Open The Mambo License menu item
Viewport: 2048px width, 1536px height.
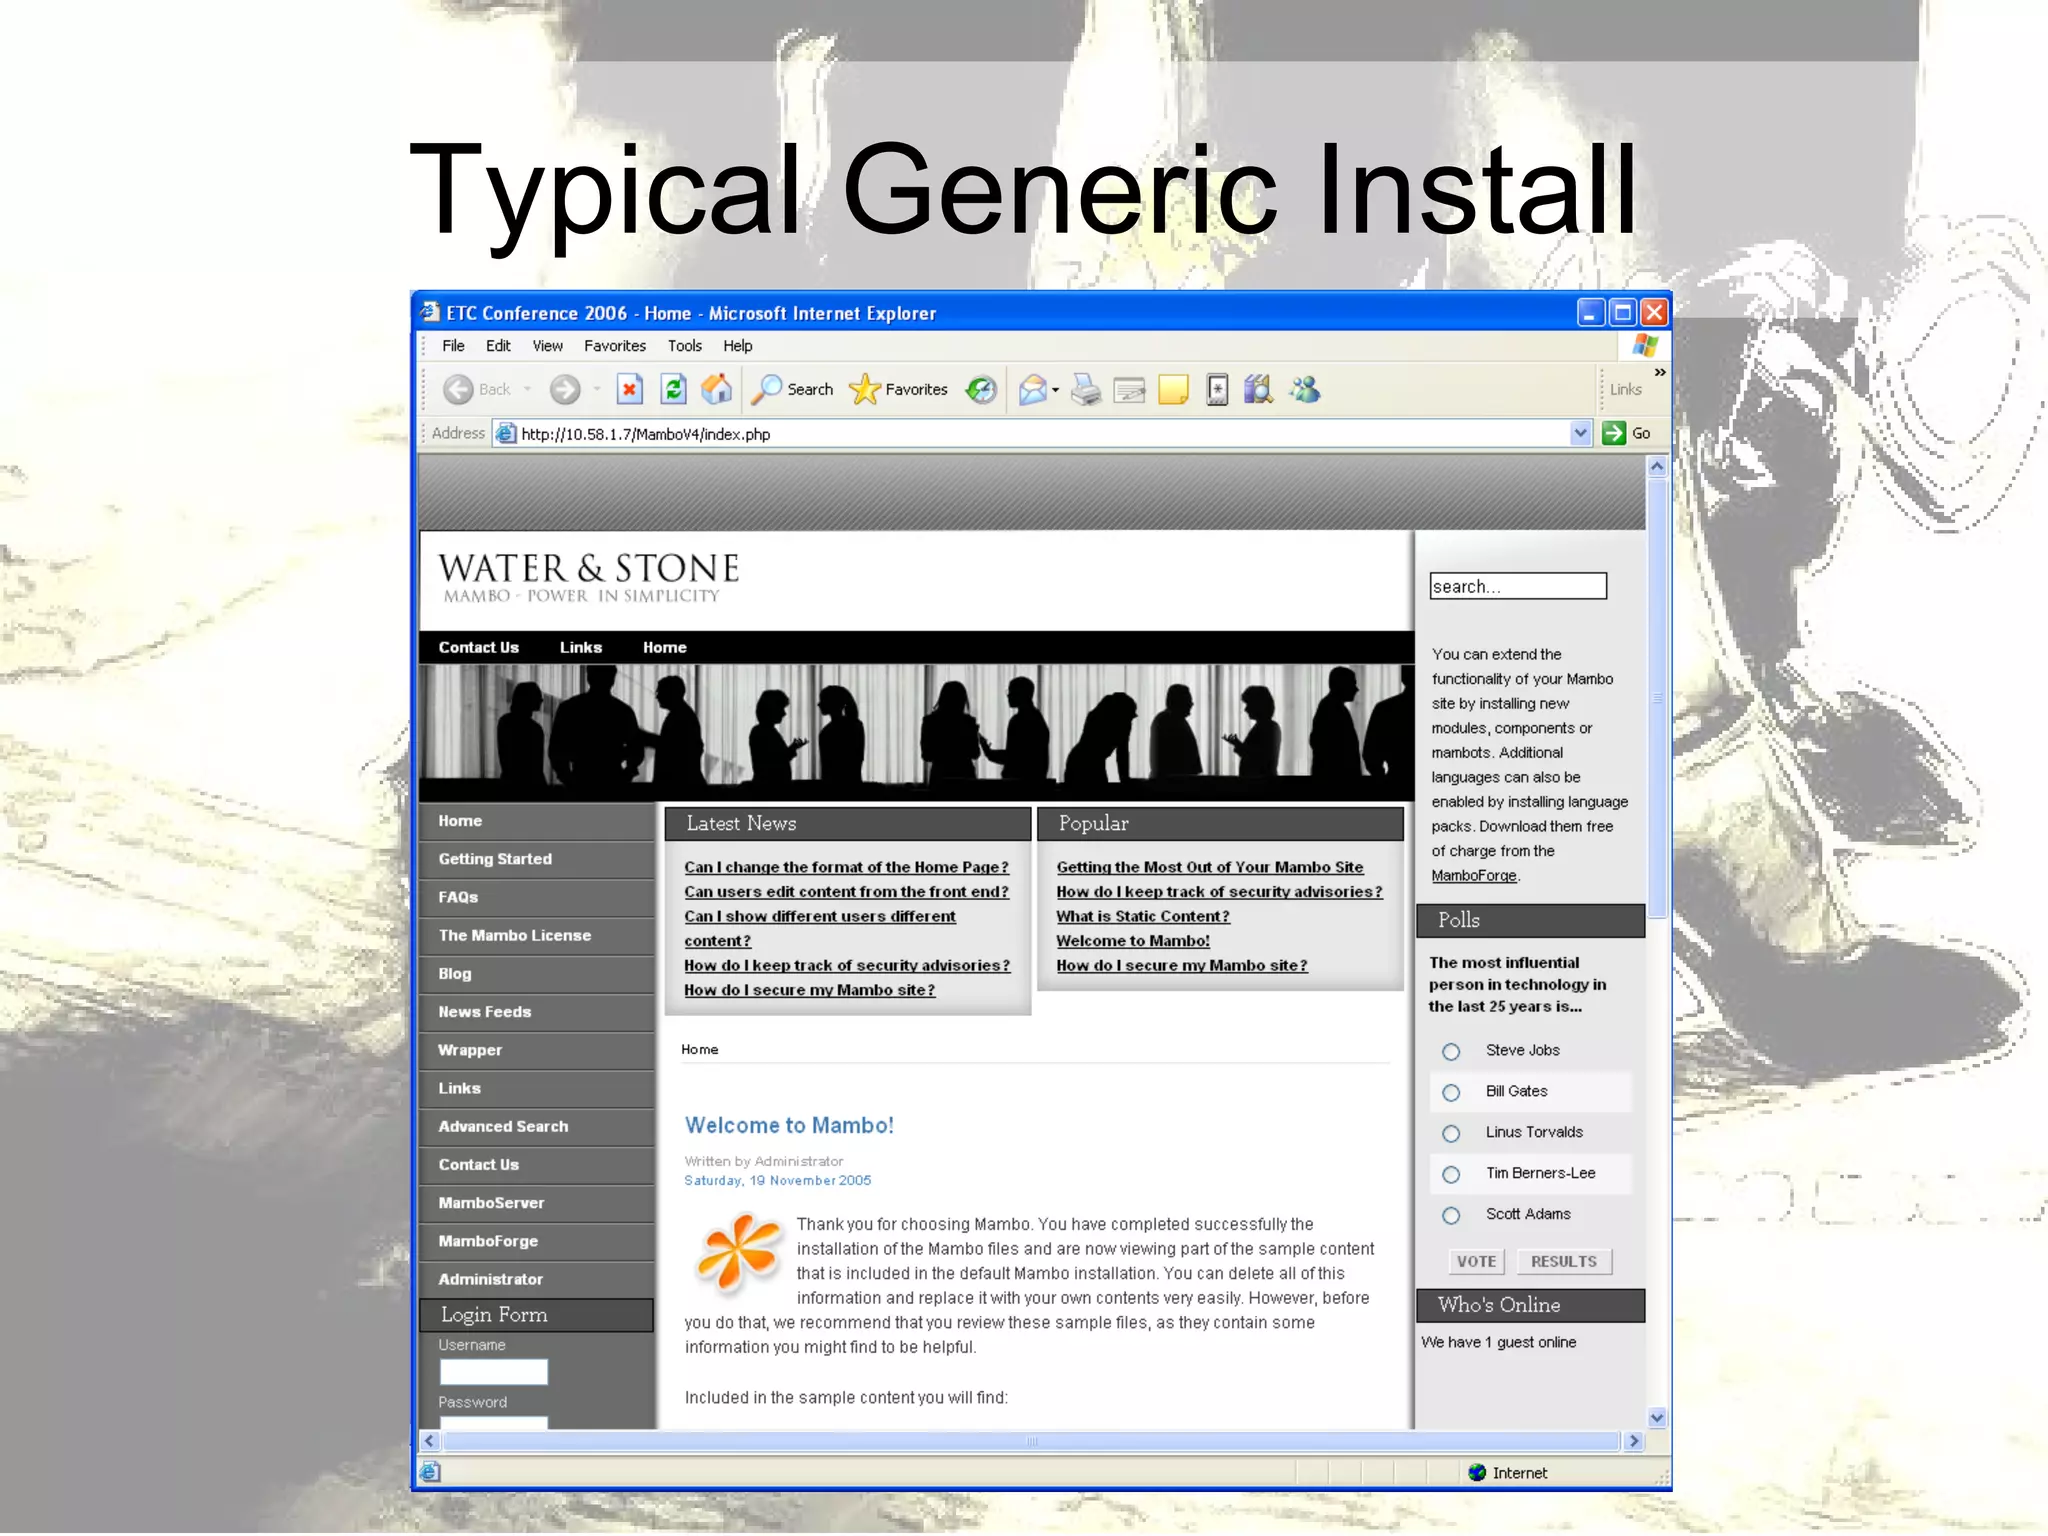point(536,936)
